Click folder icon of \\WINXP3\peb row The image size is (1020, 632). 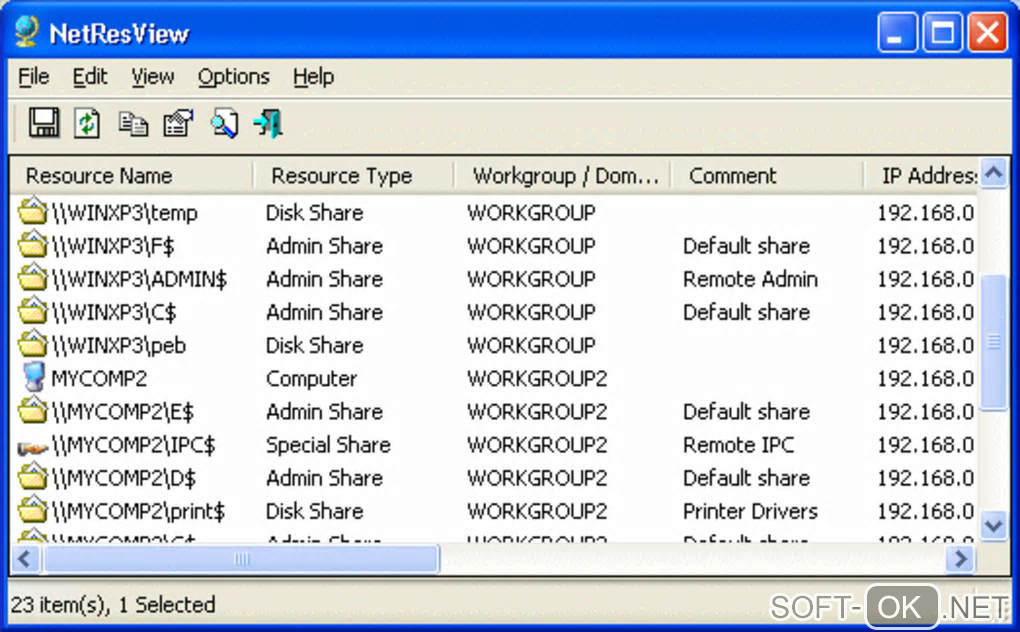point(33,344)
